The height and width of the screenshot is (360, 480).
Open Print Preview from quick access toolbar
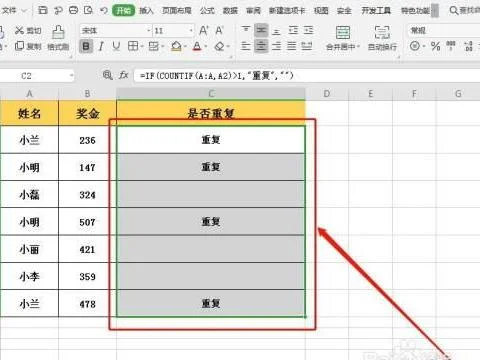[88, 10]
